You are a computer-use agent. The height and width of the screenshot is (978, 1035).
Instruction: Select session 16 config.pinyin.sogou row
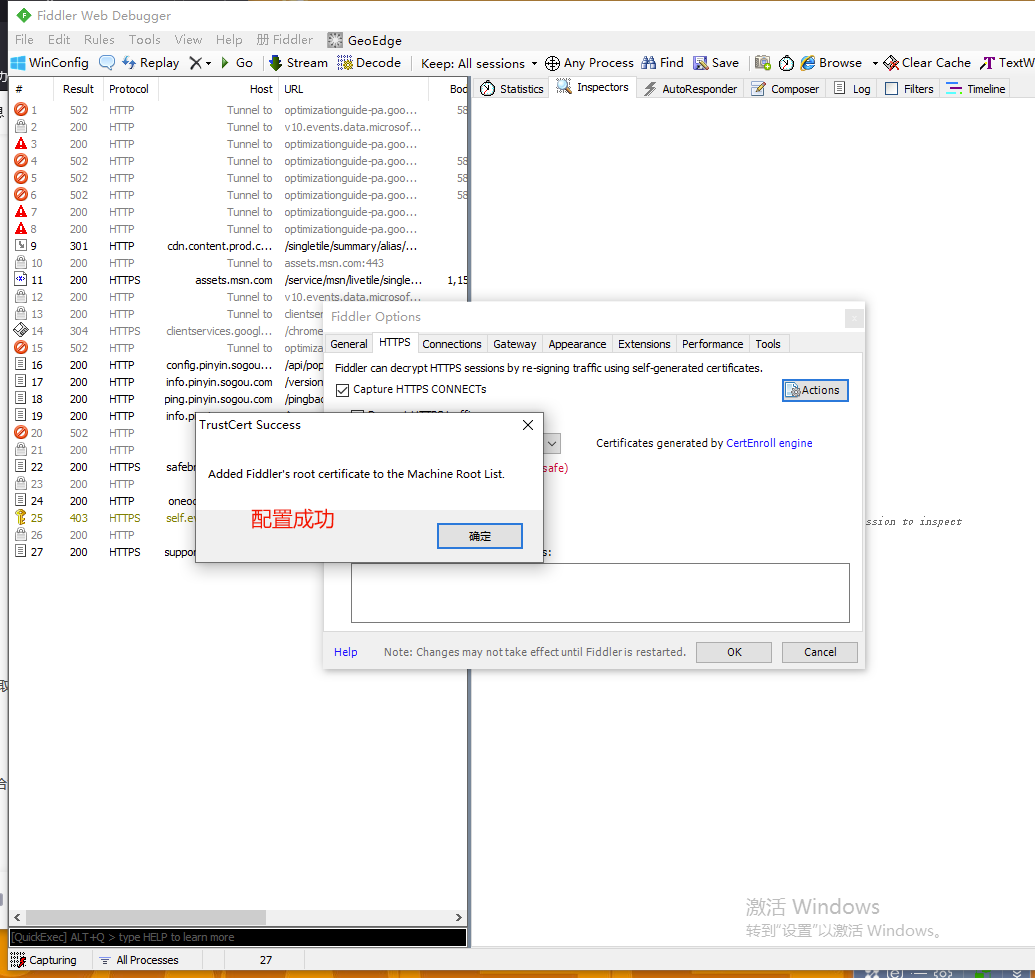point(168,365)
